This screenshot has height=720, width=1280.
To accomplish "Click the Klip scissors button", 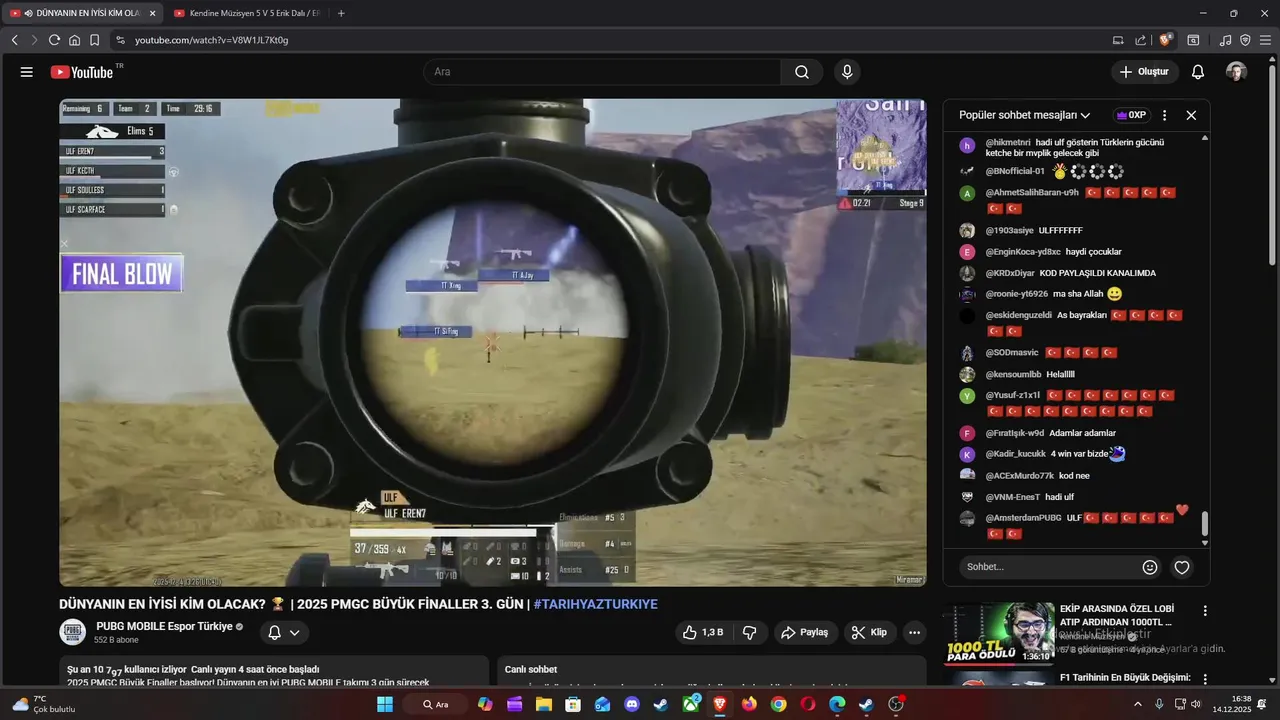I will tap(870, 632).
